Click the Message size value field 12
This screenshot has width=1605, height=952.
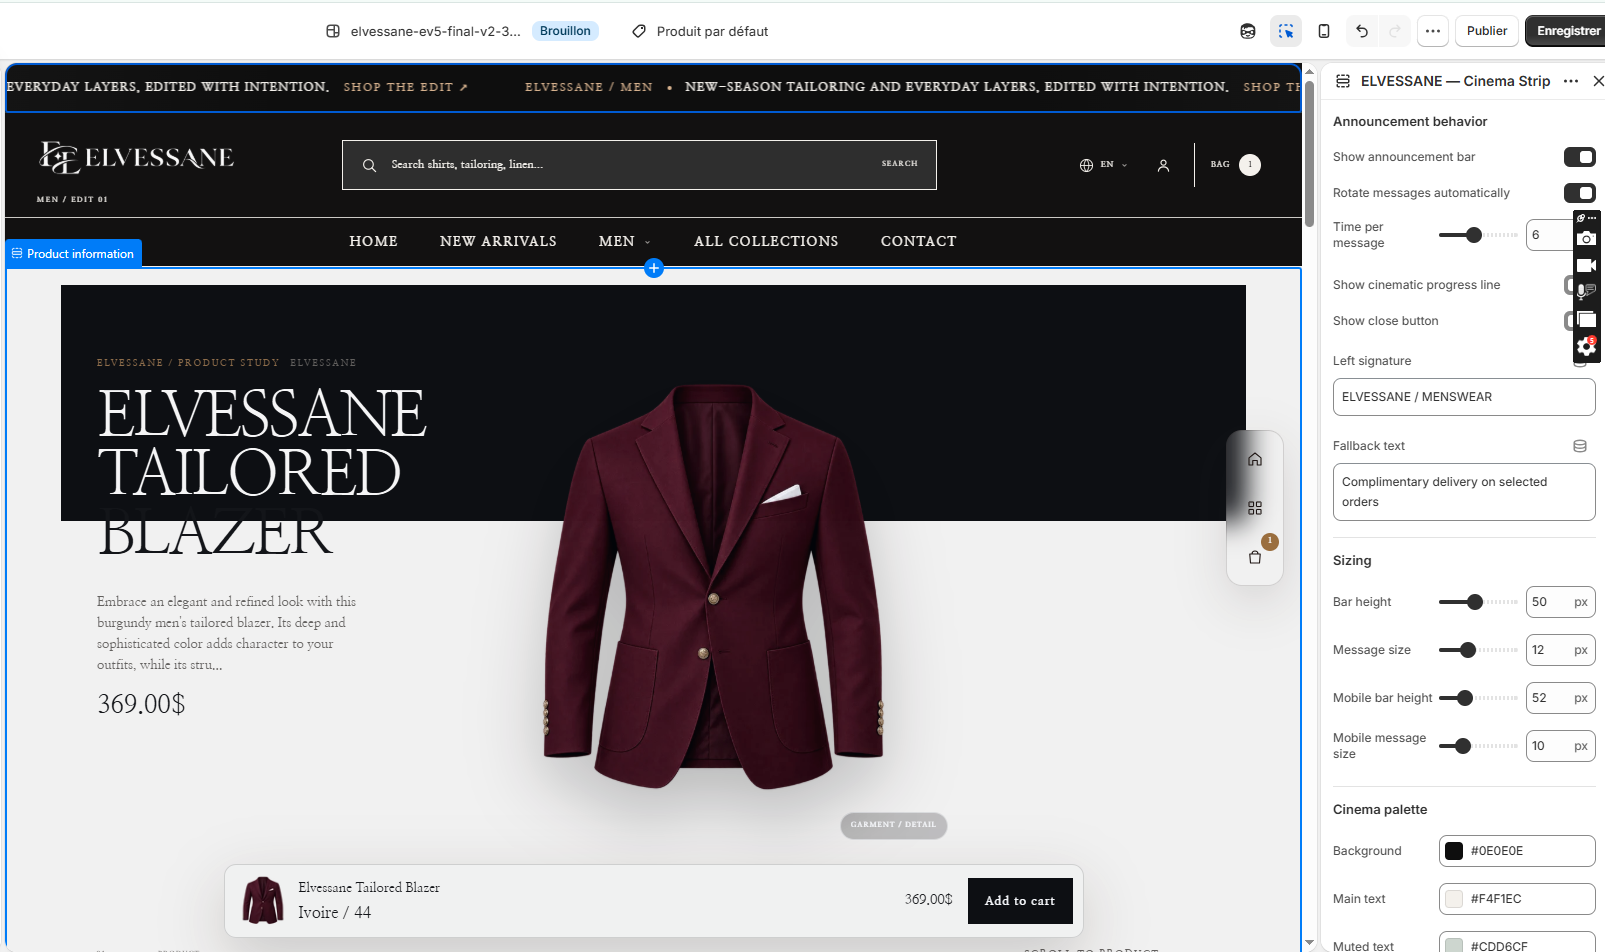pyautogui.click(x=1560, y=650)
